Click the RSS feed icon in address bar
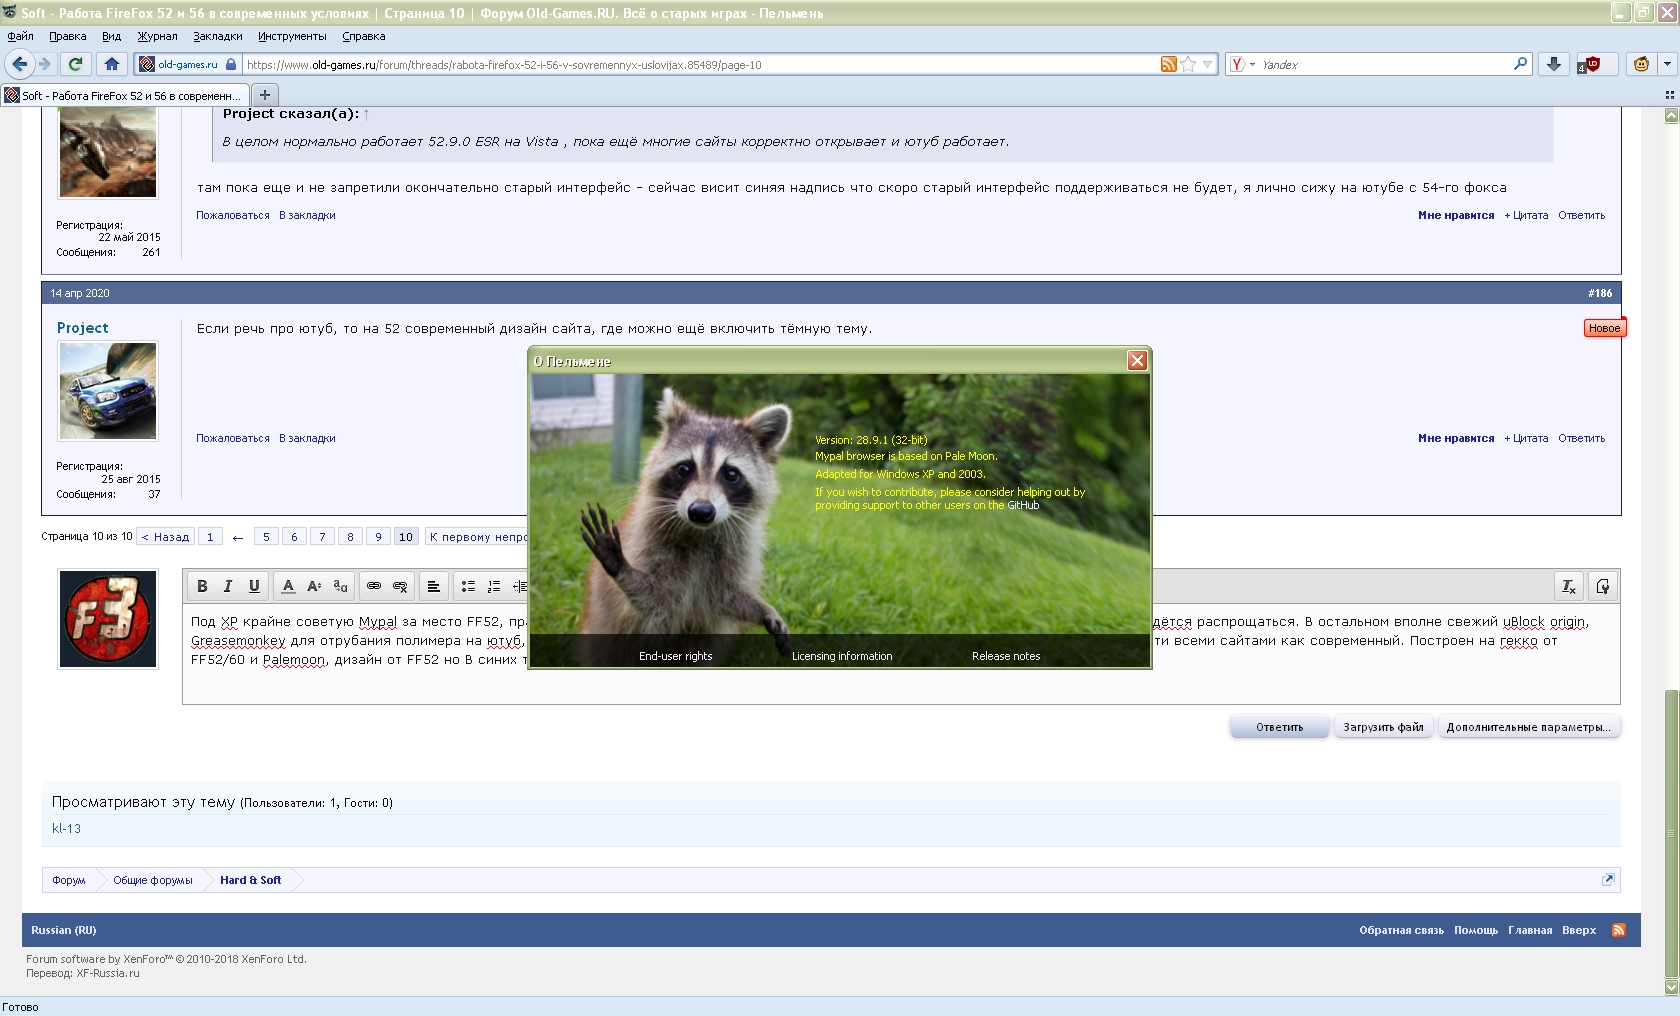The image size is (1680, 1016). tap(1168, 64)
